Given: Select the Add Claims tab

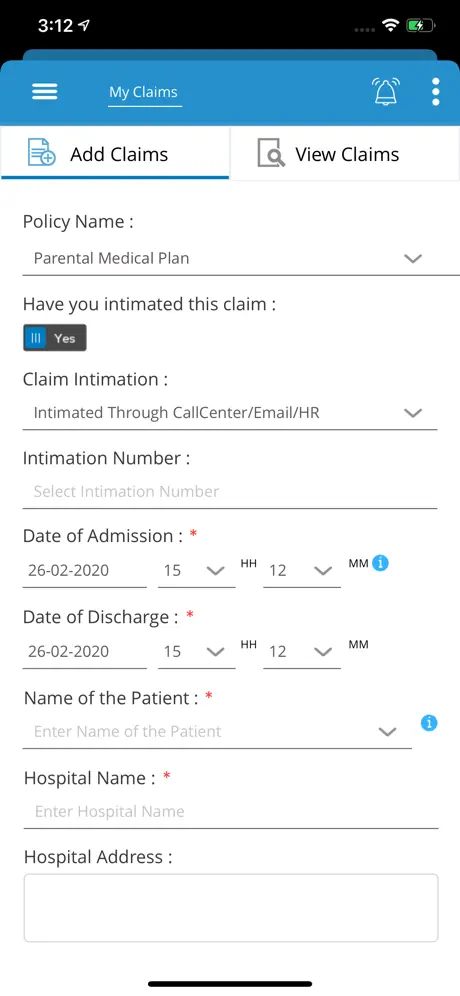Looking at the screenshot, I should click(x=115, y=154).
